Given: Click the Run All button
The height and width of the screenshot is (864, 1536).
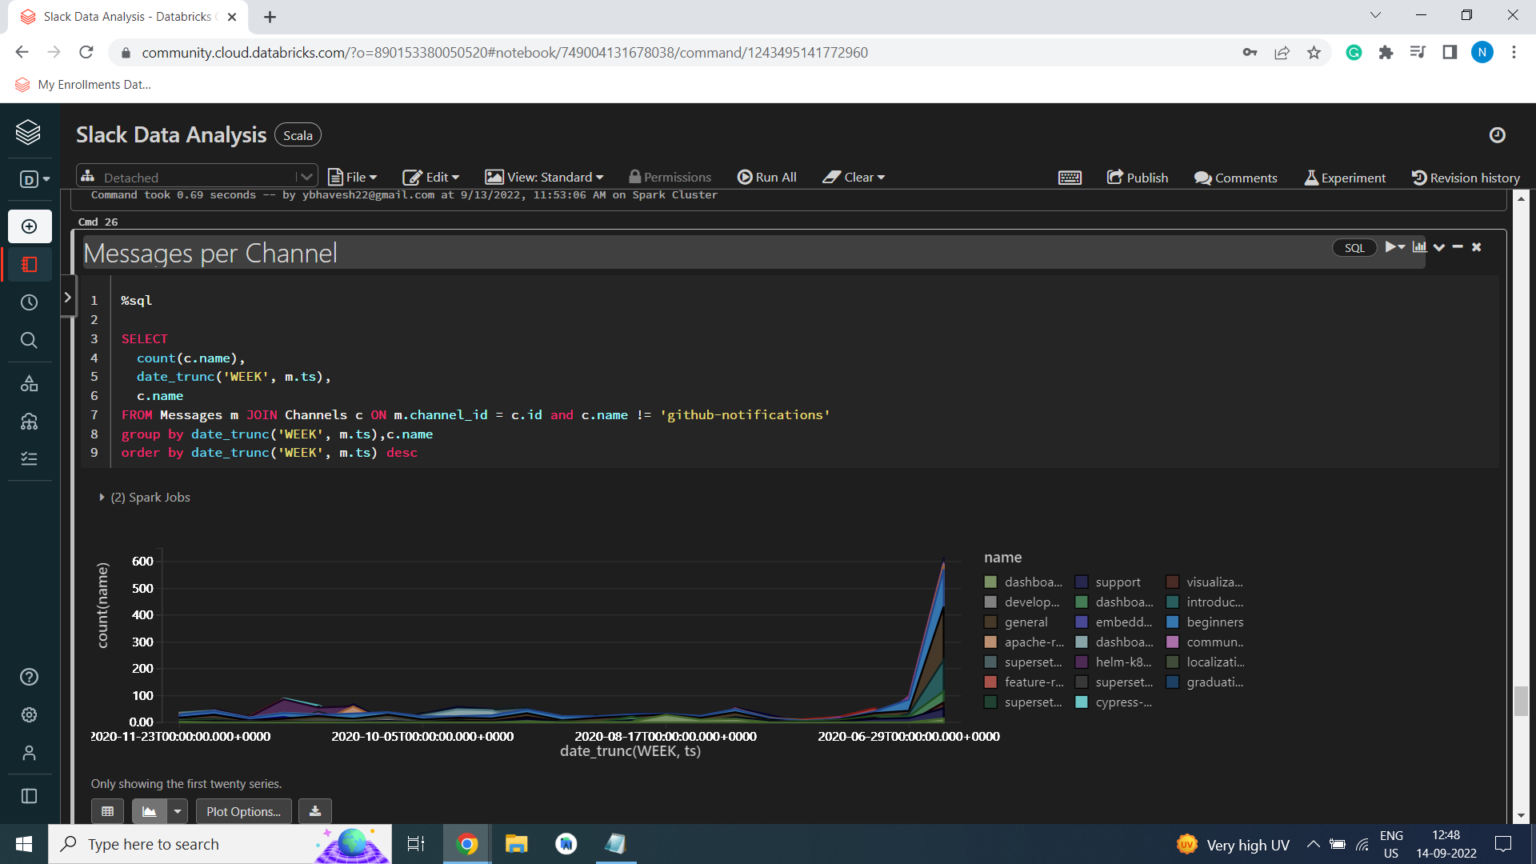Looking at the screenshot, I should (767, 177).
